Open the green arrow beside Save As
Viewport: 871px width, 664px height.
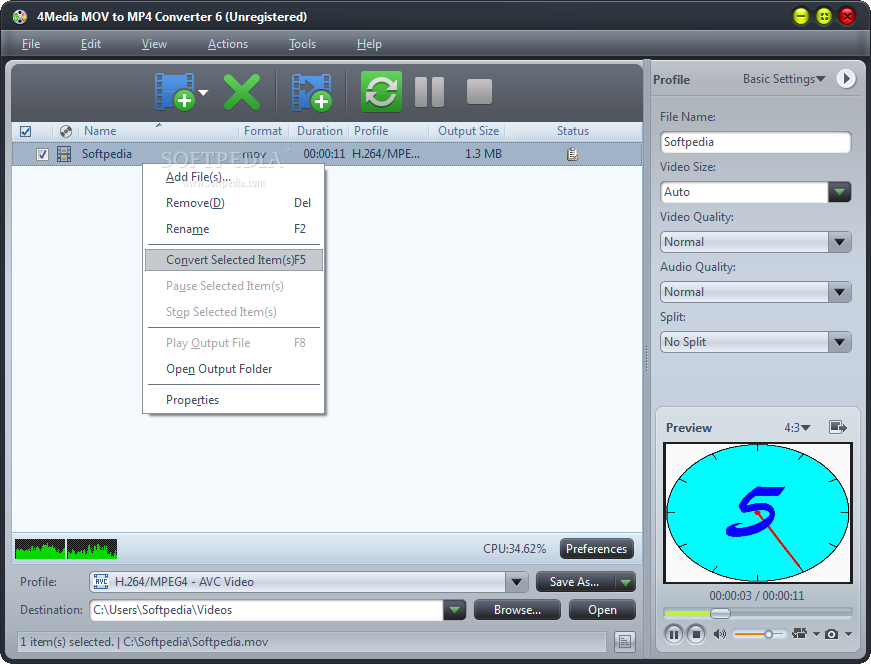pyautogui.click(x=625, y=582)
